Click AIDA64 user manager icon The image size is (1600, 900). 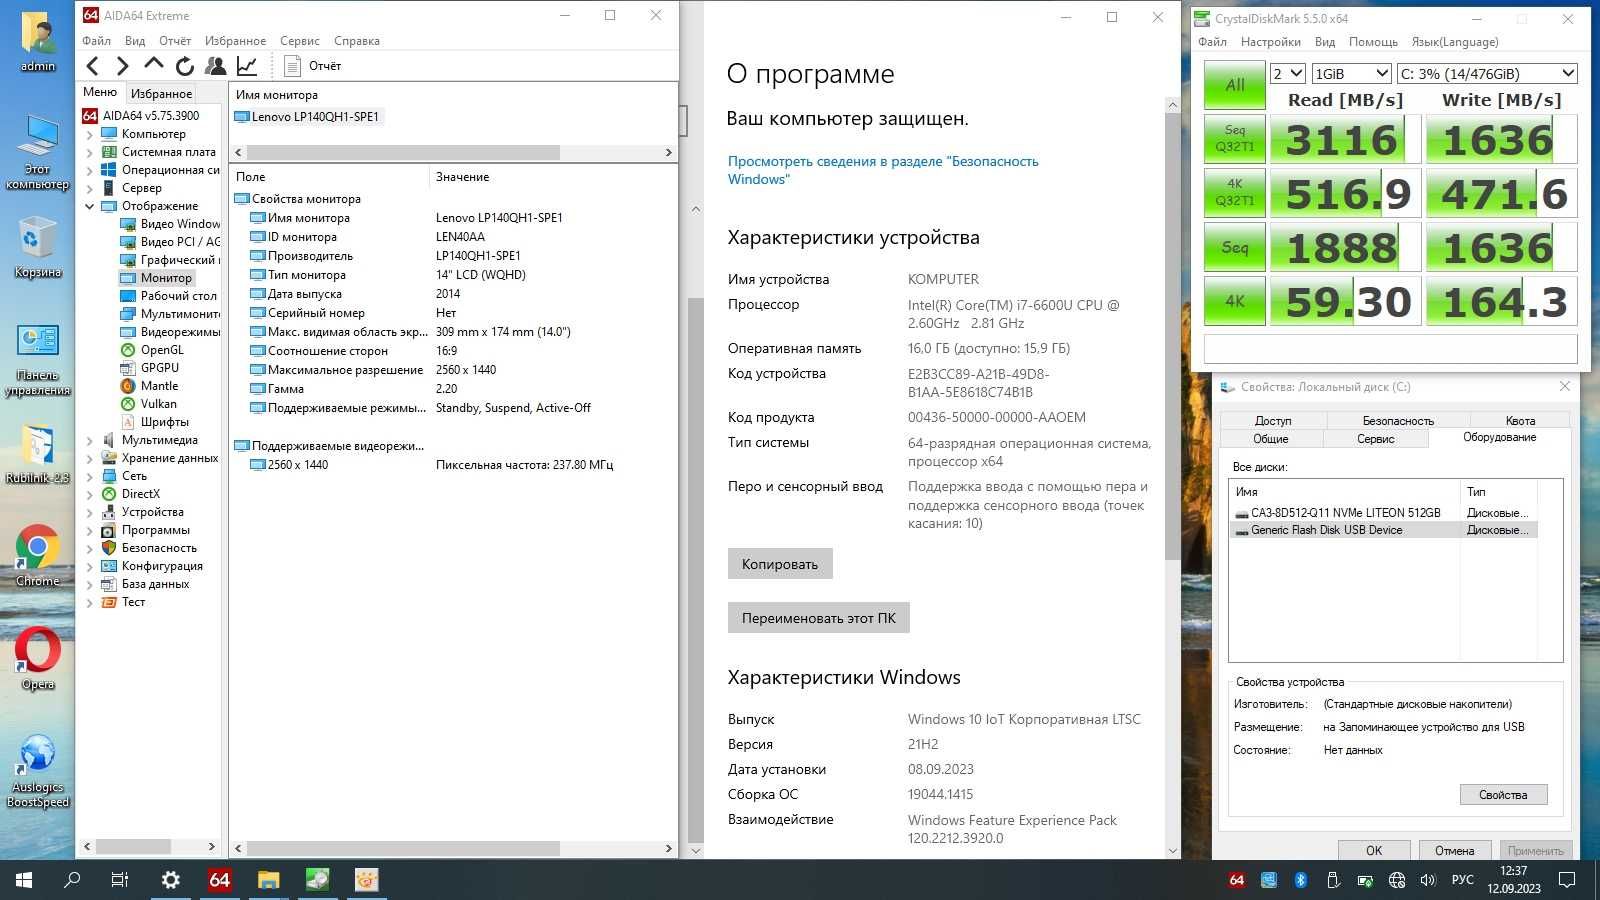point(215,66)
